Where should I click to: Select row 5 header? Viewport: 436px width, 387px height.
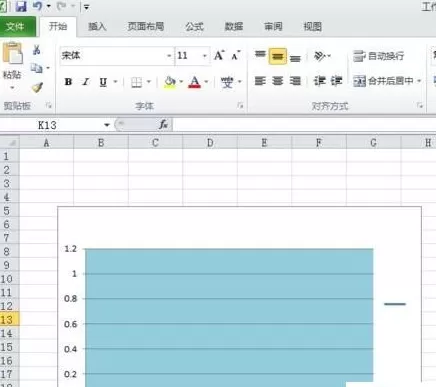10,211
